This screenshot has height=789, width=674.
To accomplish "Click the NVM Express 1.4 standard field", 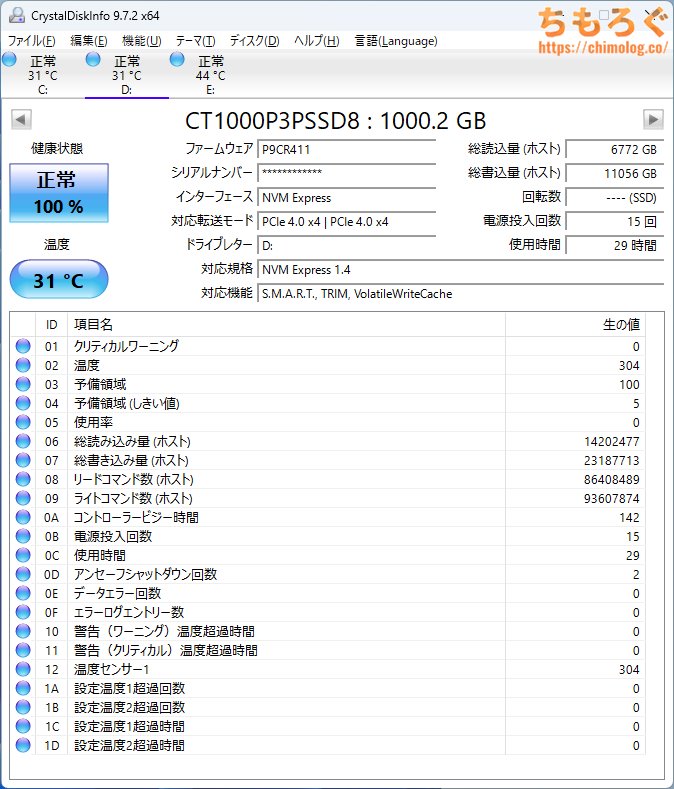I will click(461, 270).
